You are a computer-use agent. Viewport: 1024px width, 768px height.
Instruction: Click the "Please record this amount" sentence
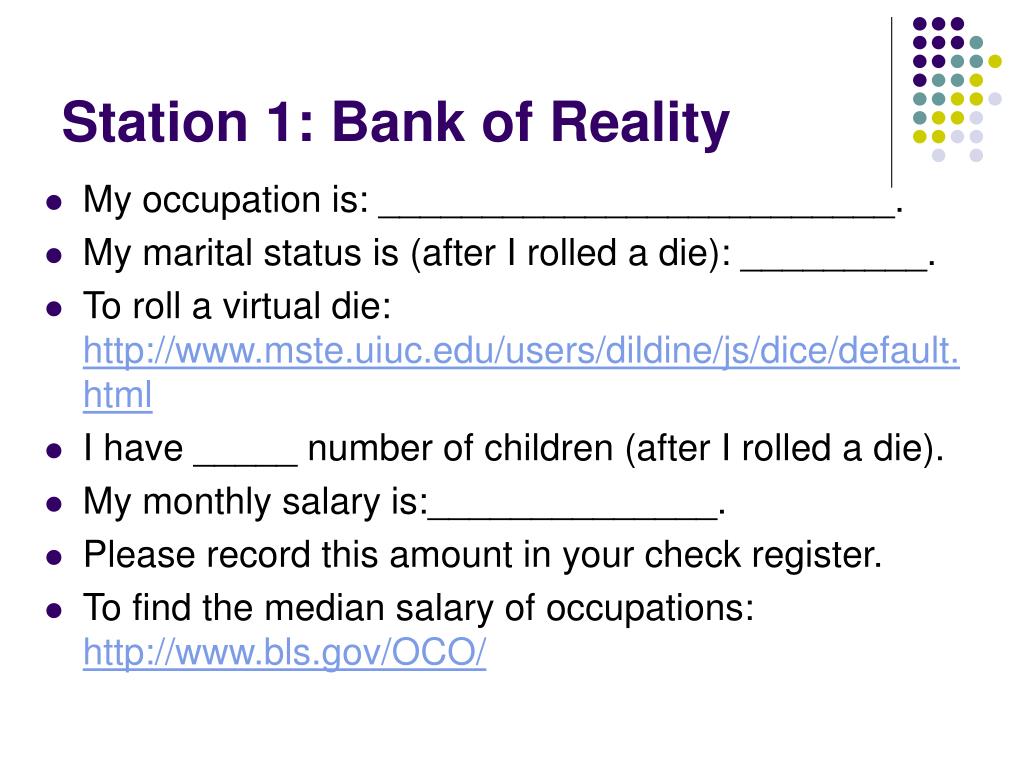483,555
